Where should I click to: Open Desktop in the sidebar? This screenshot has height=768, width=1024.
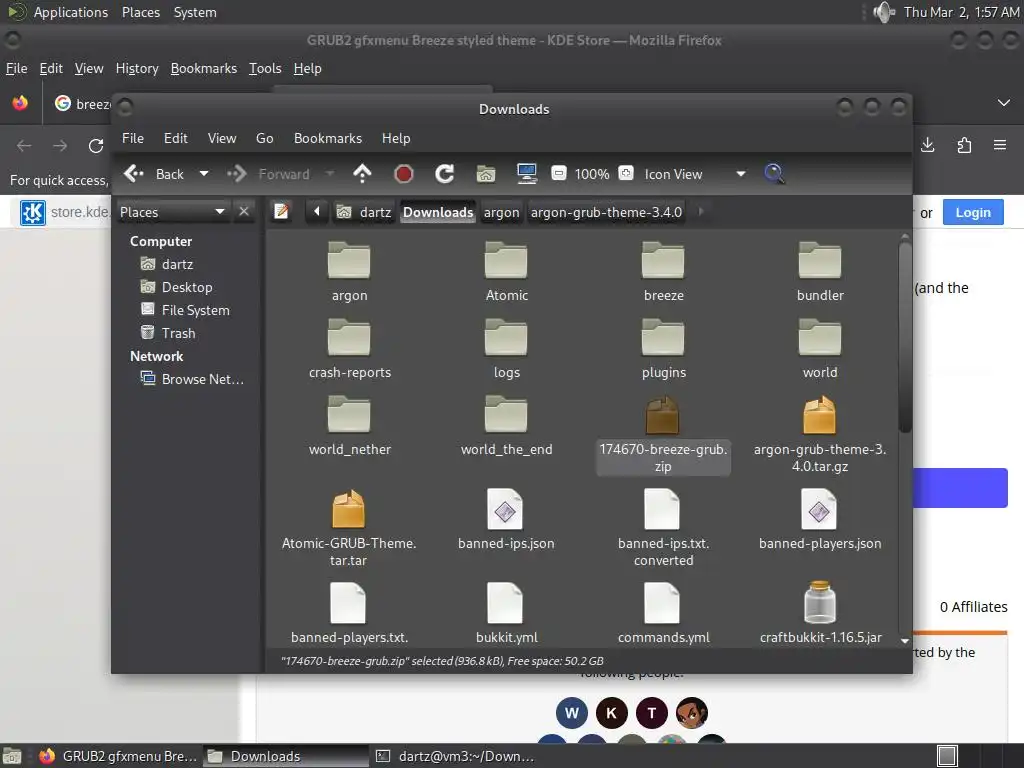[x=176, y=287]
